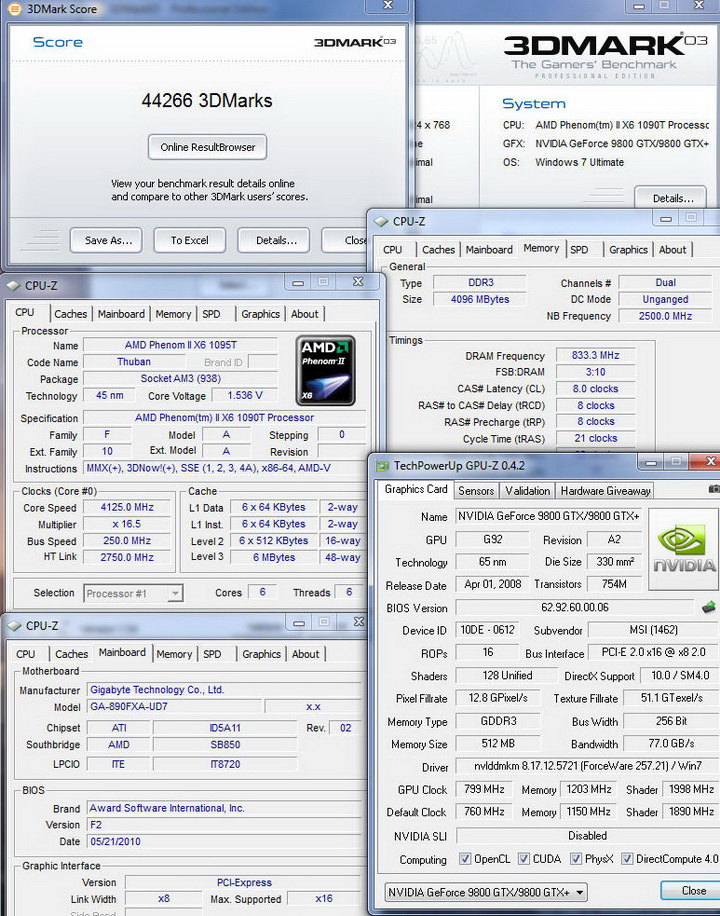Toggle the CUDA checkbox in GPU-Z
720x916 pixels.
[x=524, y=859]
